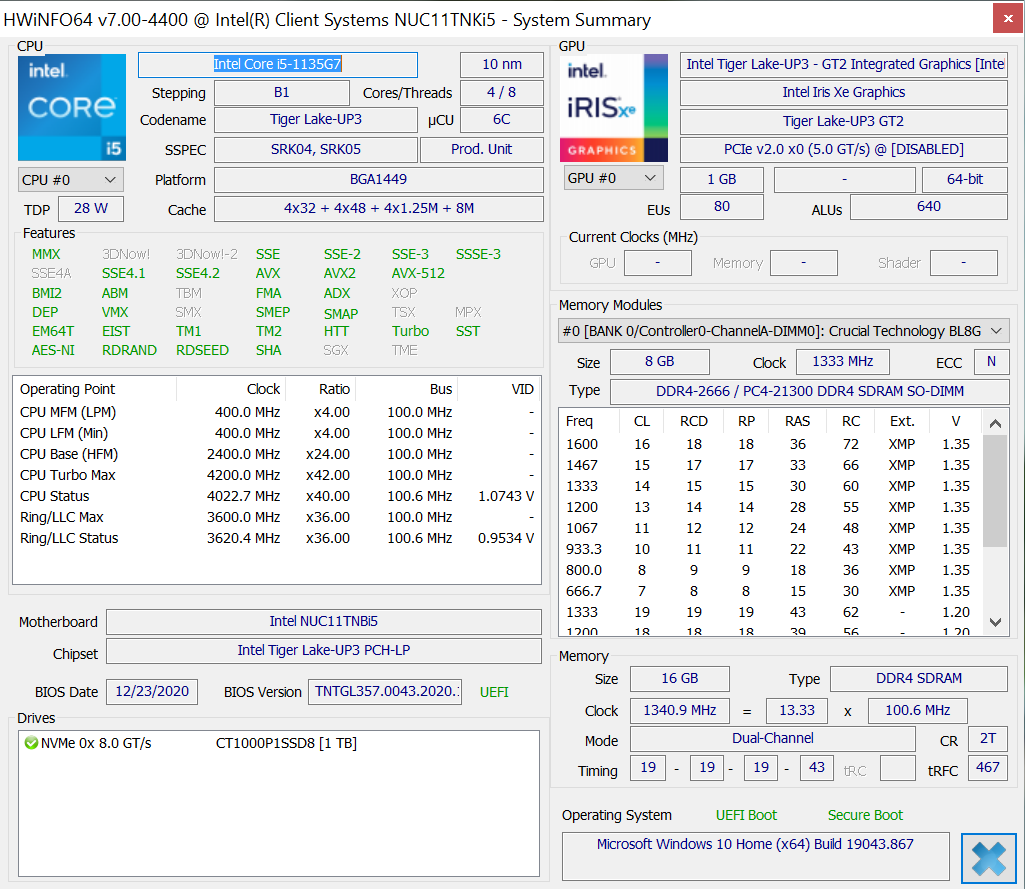1025x889 pixels.
Task: Click the Intel Core i5 CPU logo
Action: (72, 108)
